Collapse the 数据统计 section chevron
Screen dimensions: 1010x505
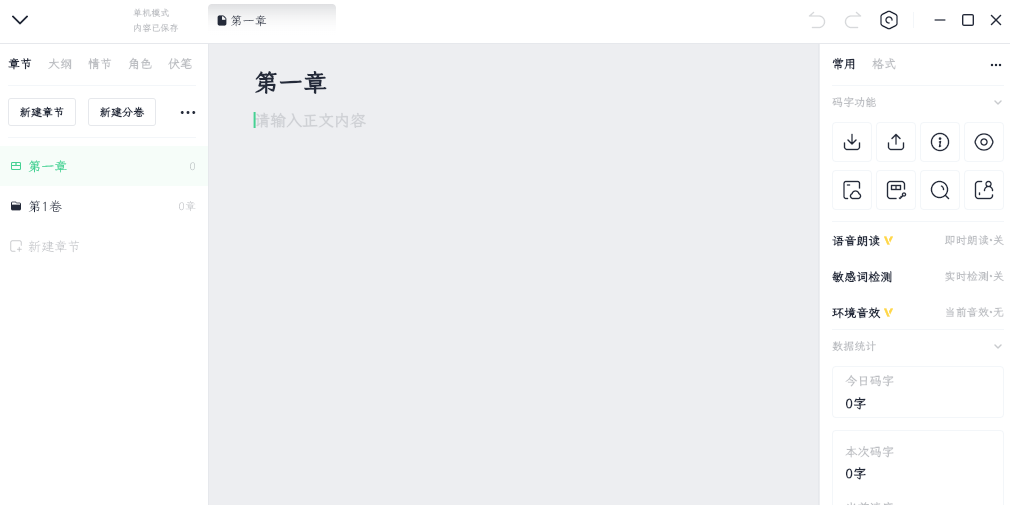tap(998, 347)
